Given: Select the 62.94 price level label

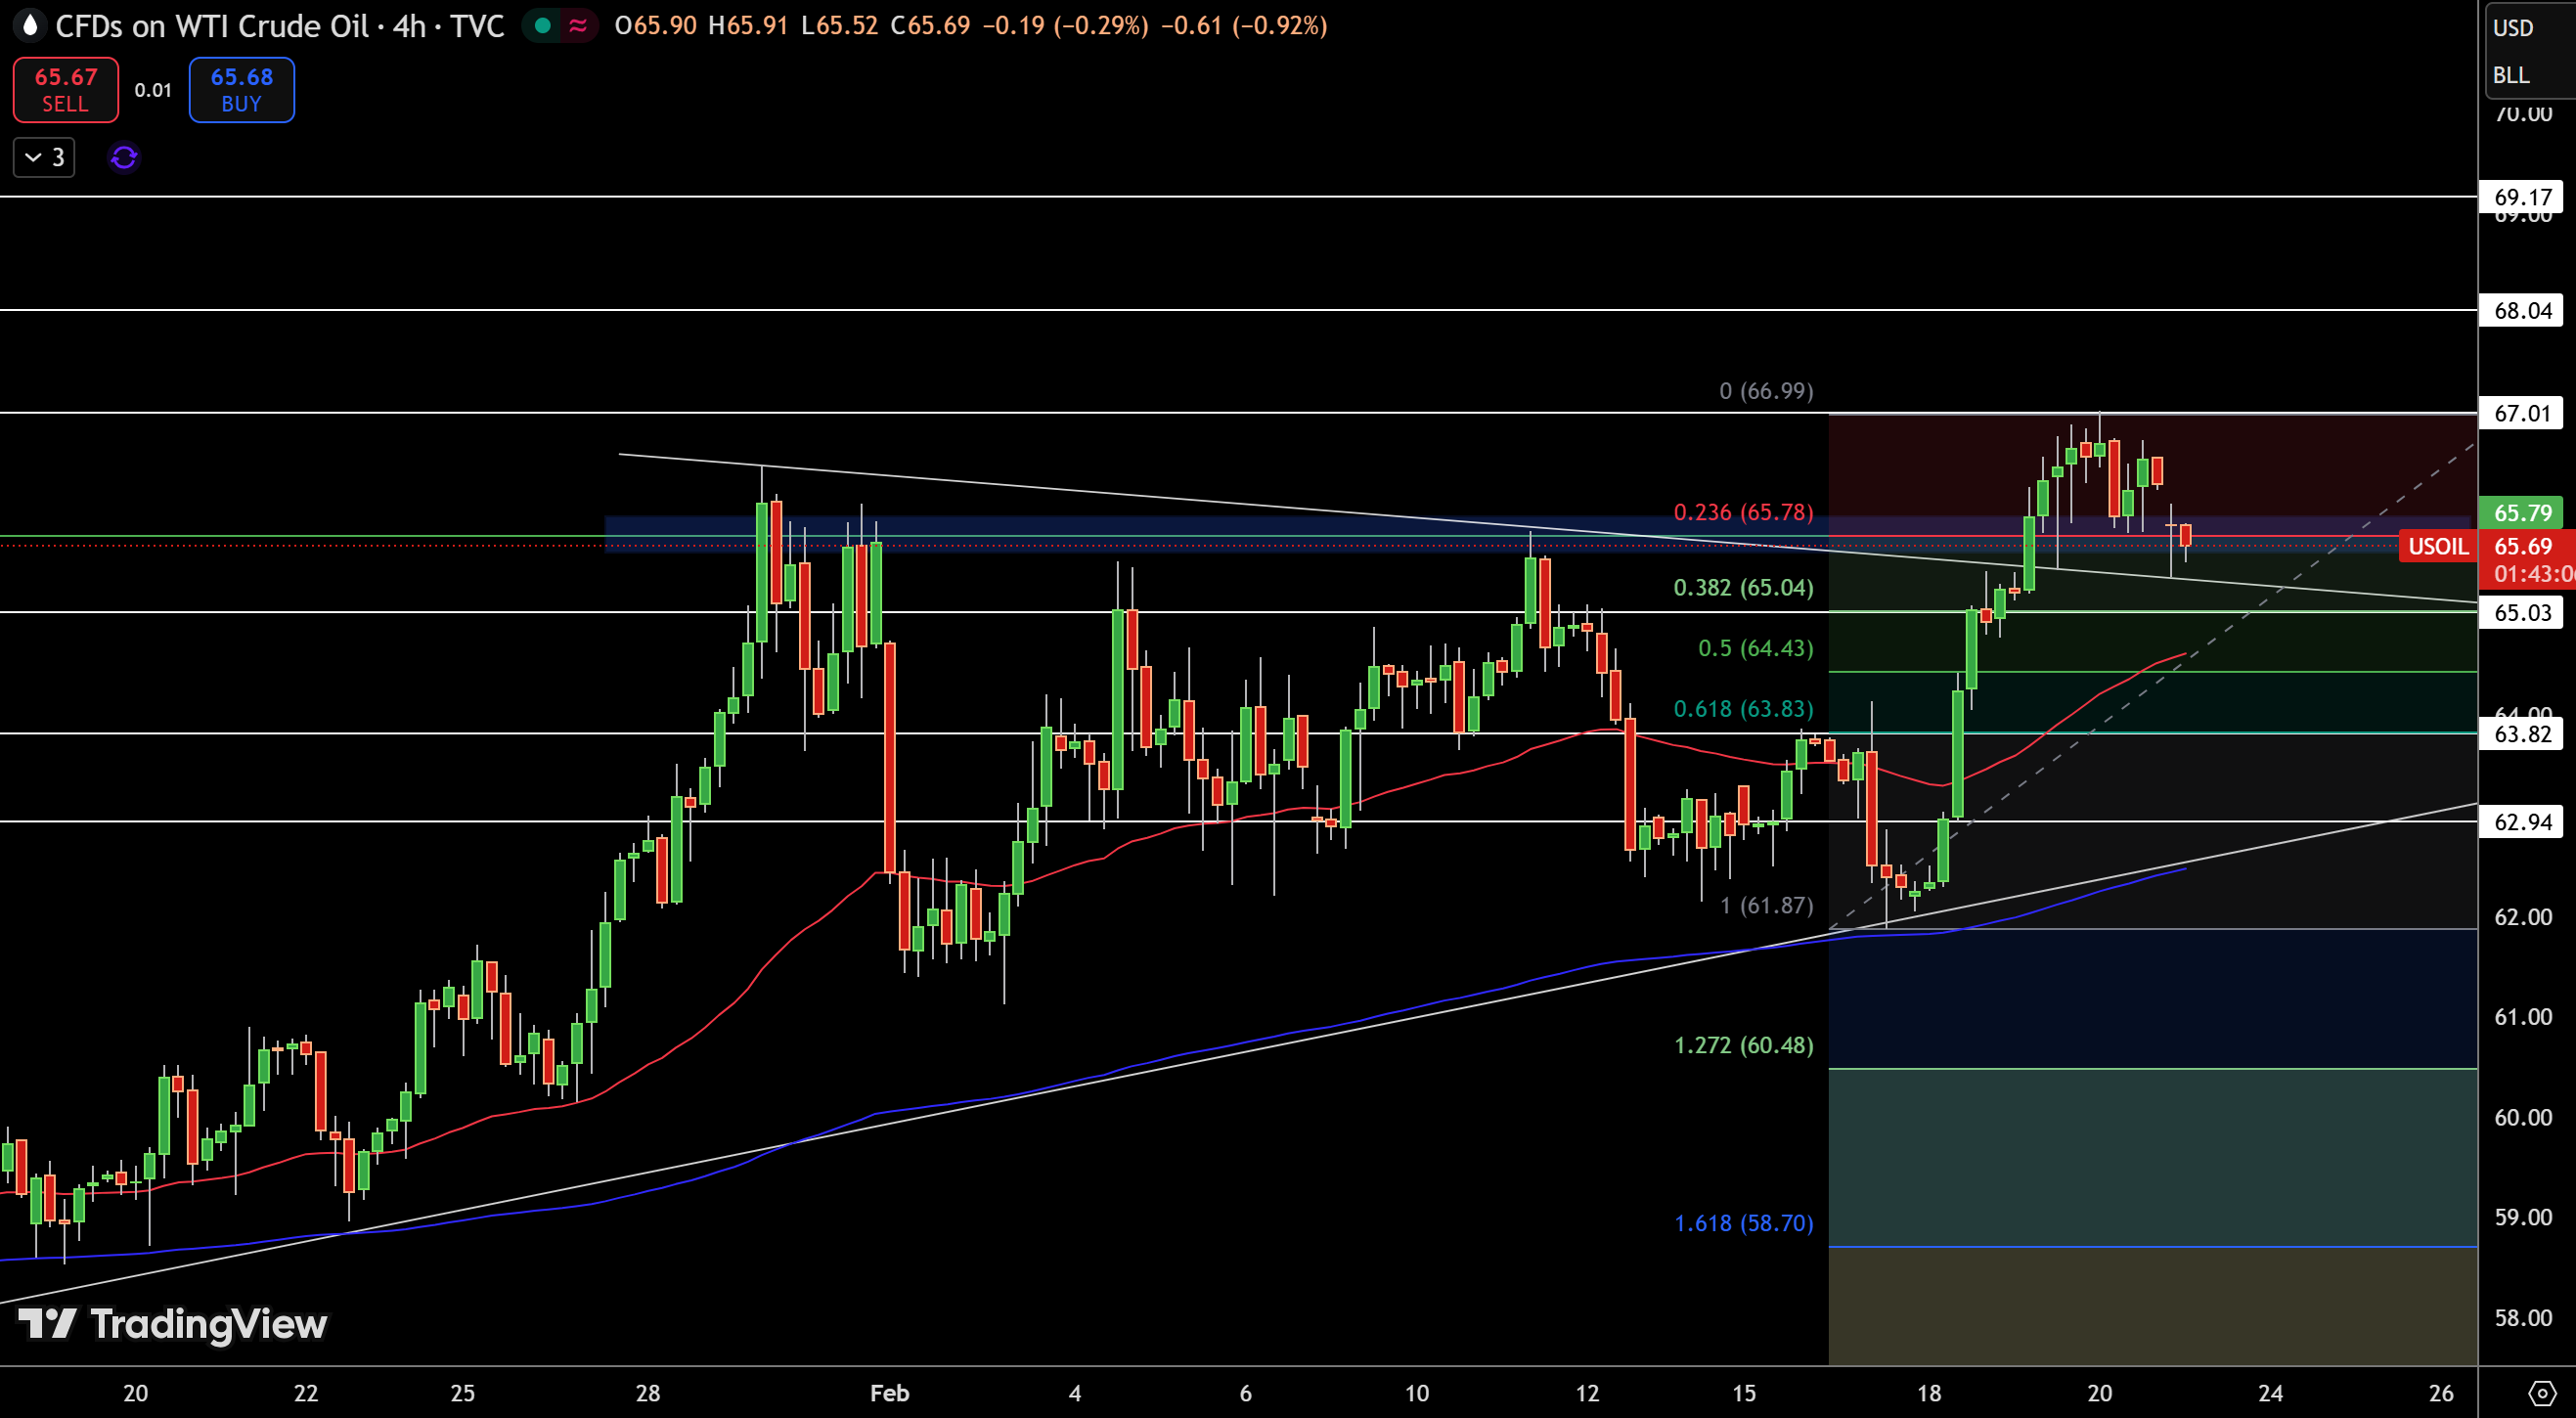Looking at the screenshot, I should coord(2522,823).
